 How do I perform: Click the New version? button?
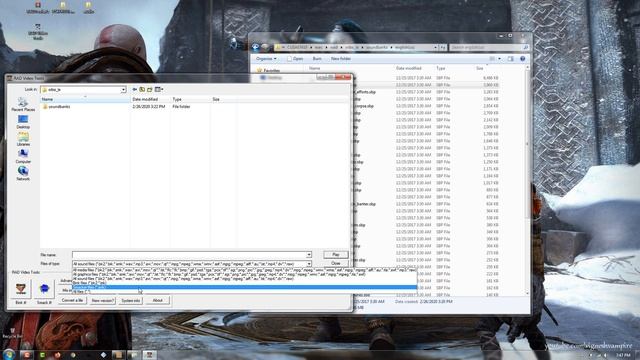[102, 300]
